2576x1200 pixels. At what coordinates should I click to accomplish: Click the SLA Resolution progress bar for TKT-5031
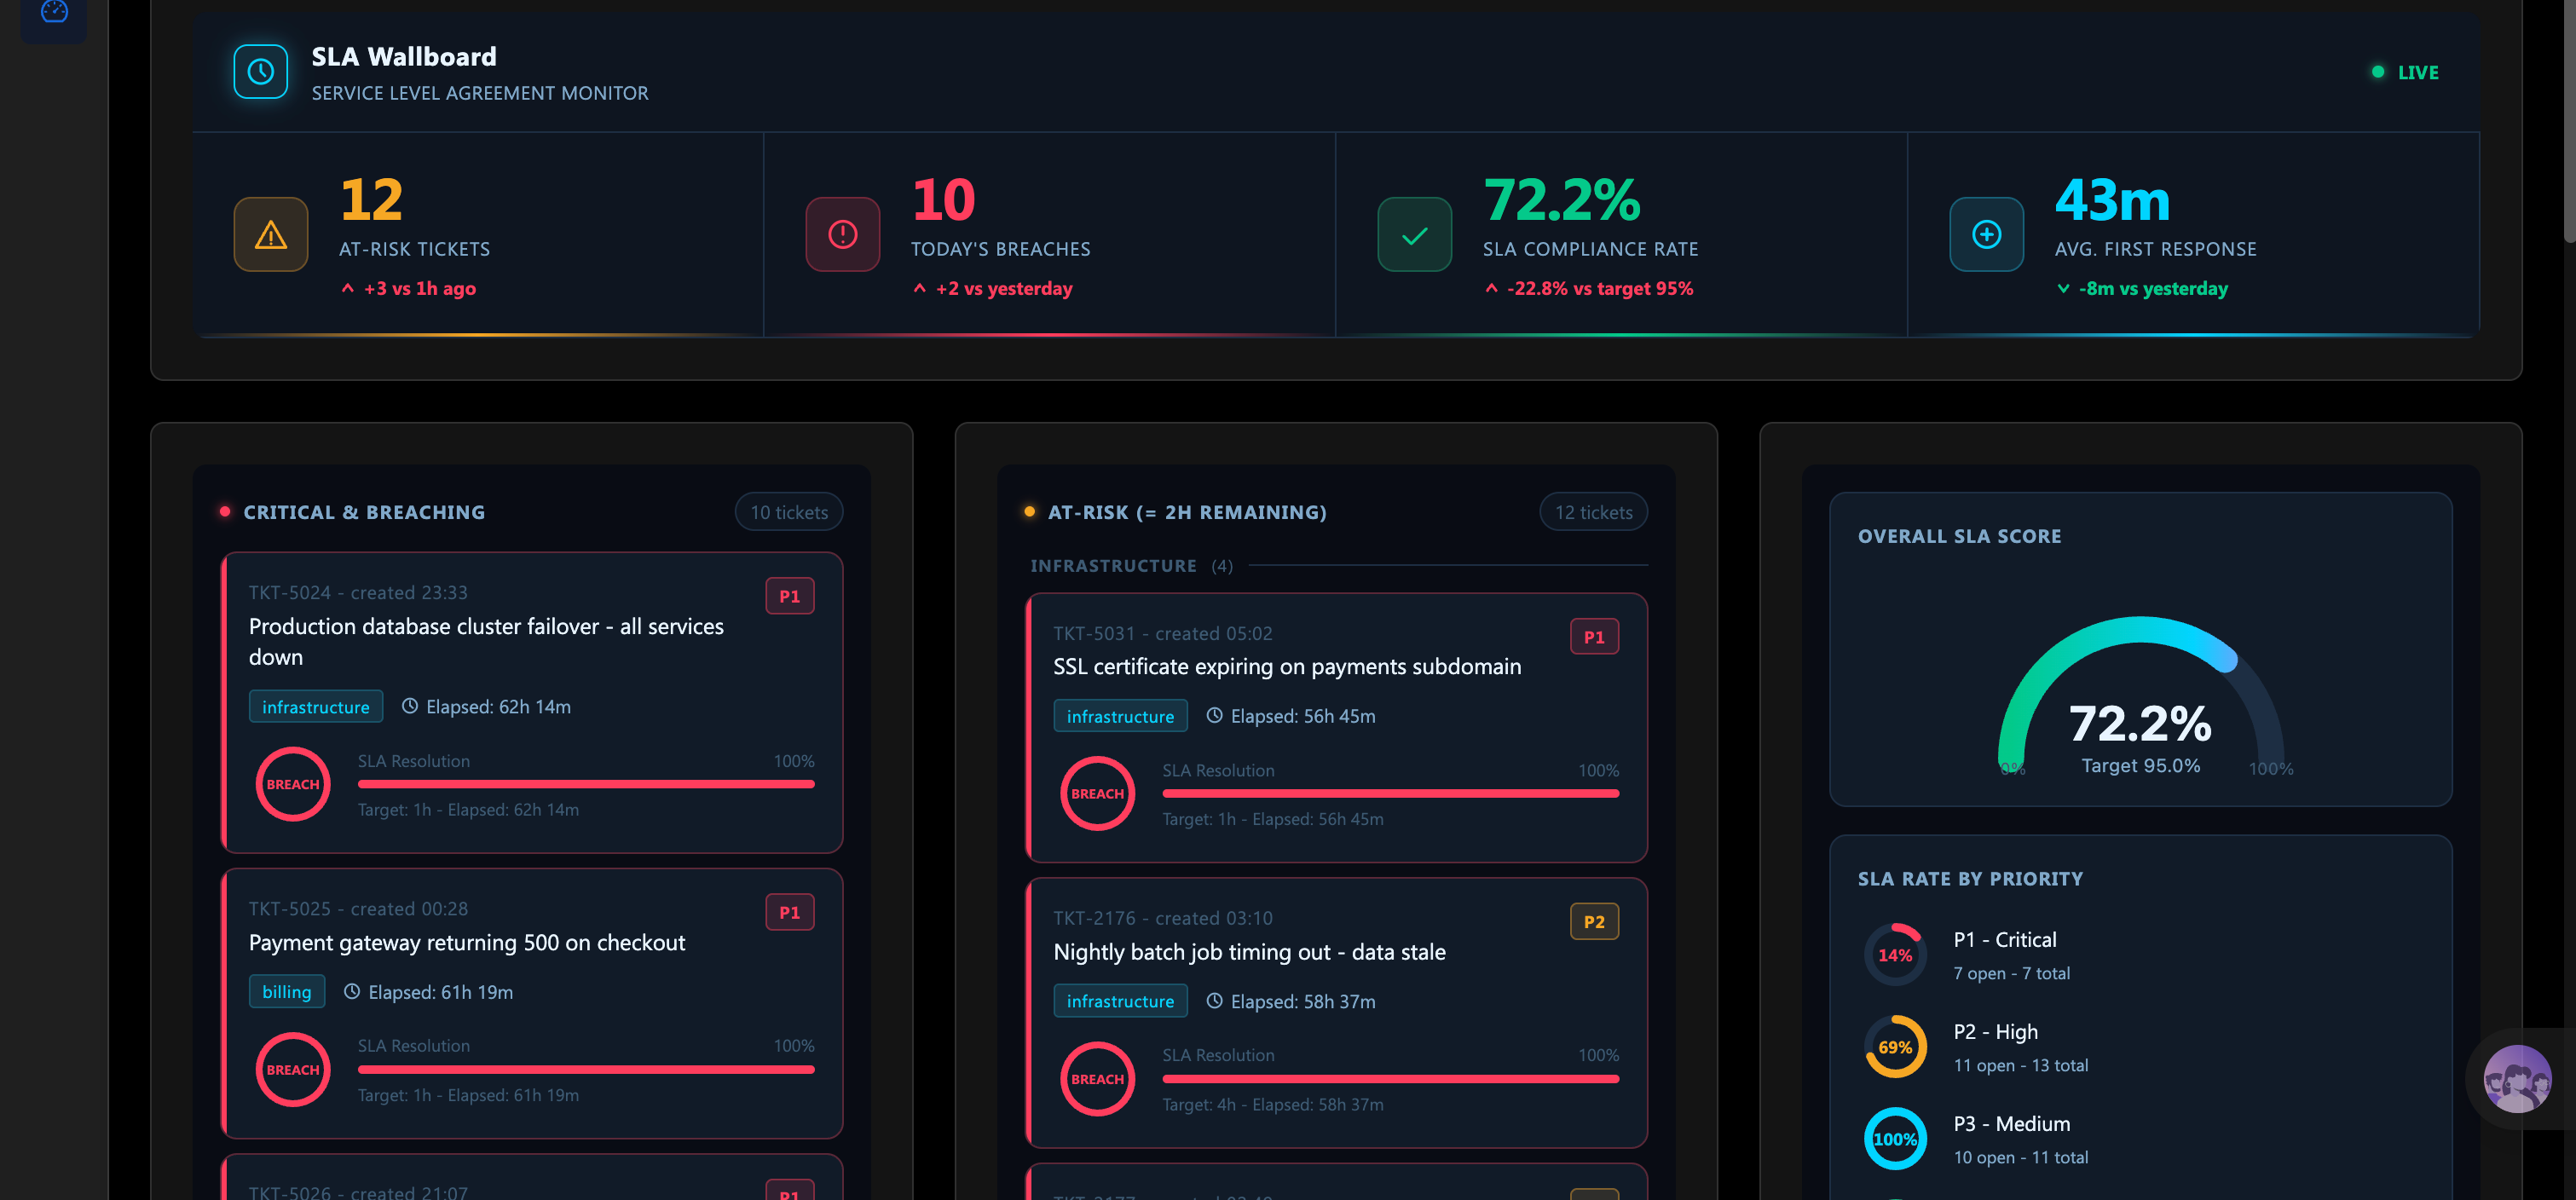1391,793
